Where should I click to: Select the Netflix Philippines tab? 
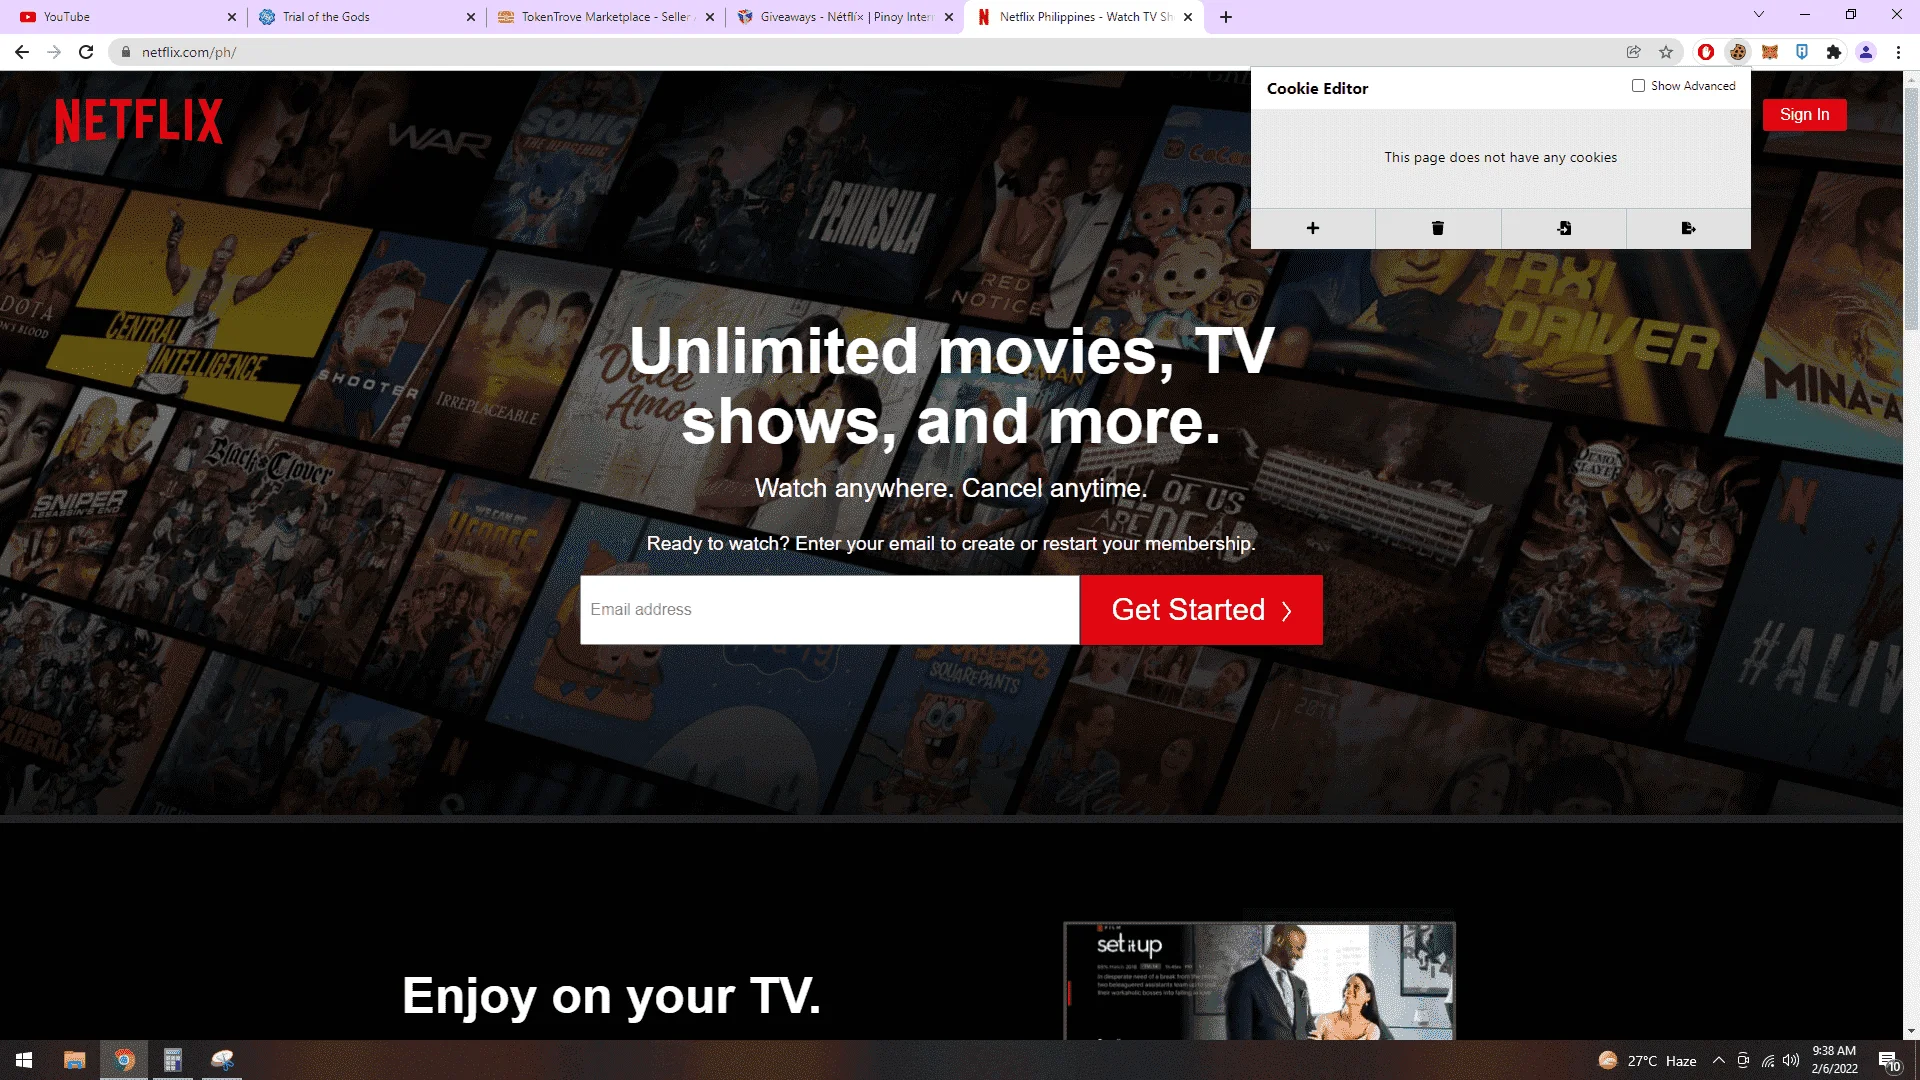coord(1084,17)
